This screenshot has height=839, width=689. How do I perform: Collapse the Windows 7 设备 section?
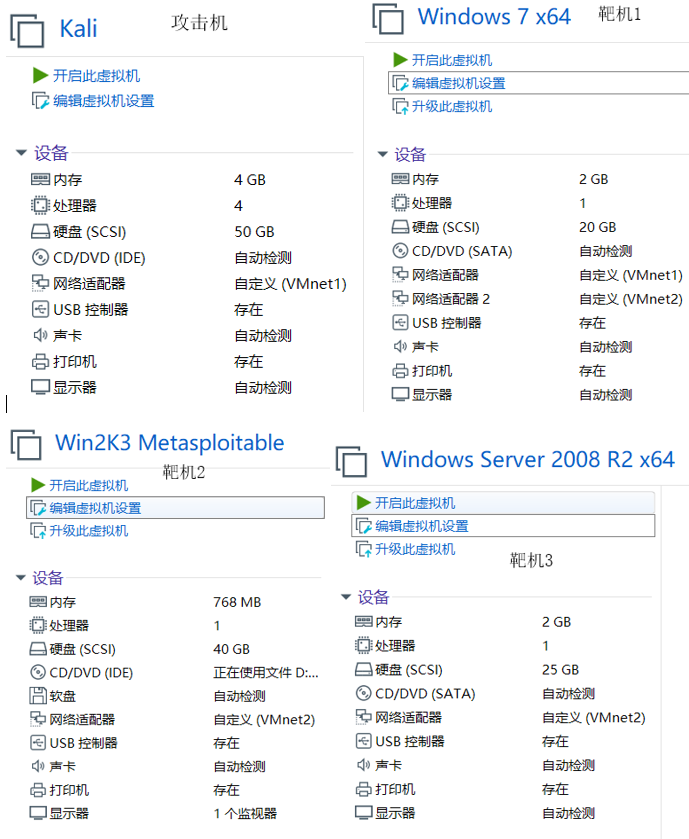(x=382, y=154)
